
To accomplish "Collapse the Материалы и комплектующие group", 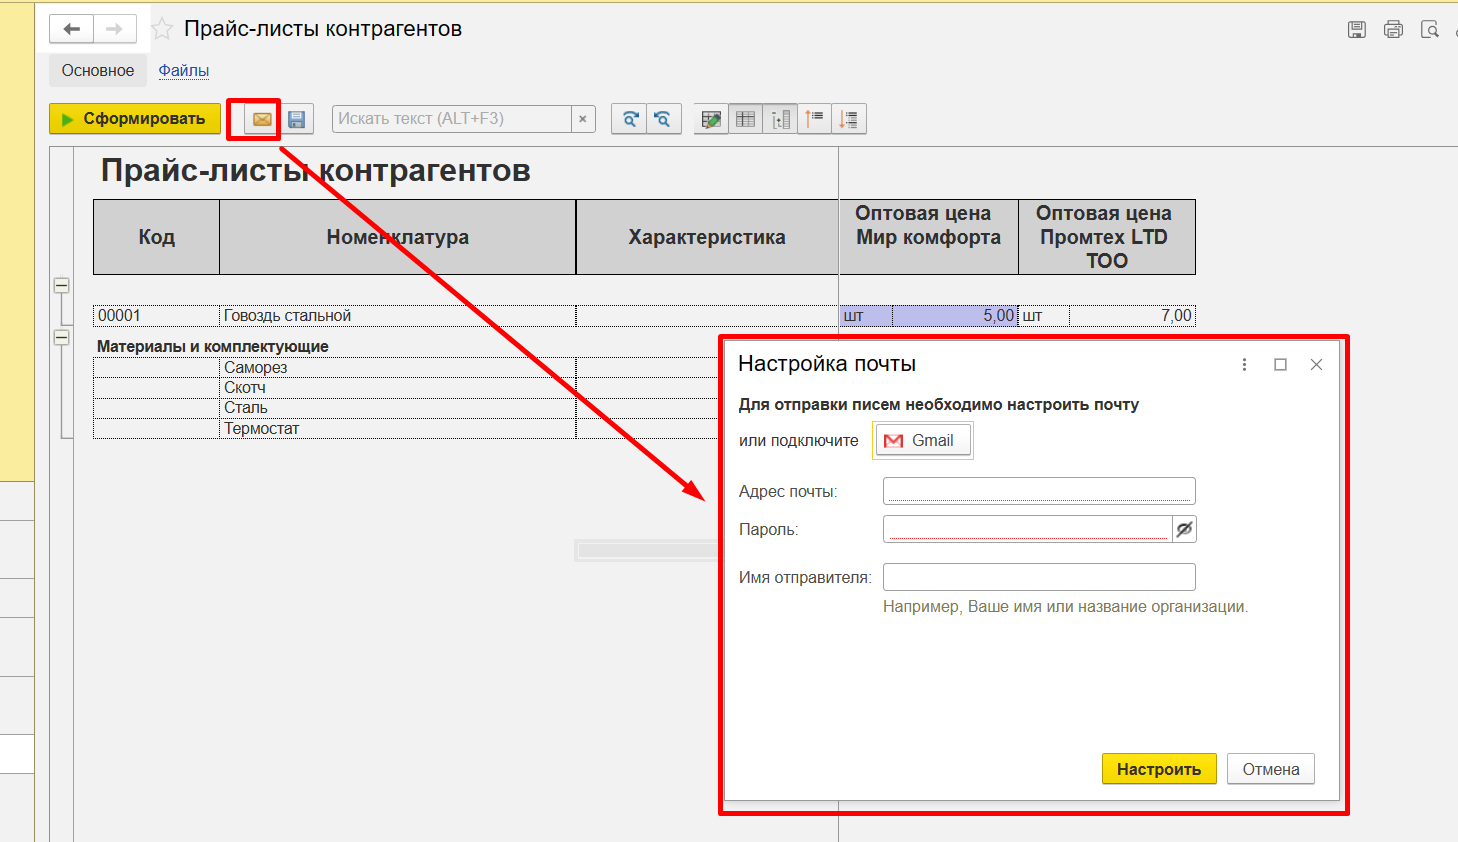I will click(62, 338).
